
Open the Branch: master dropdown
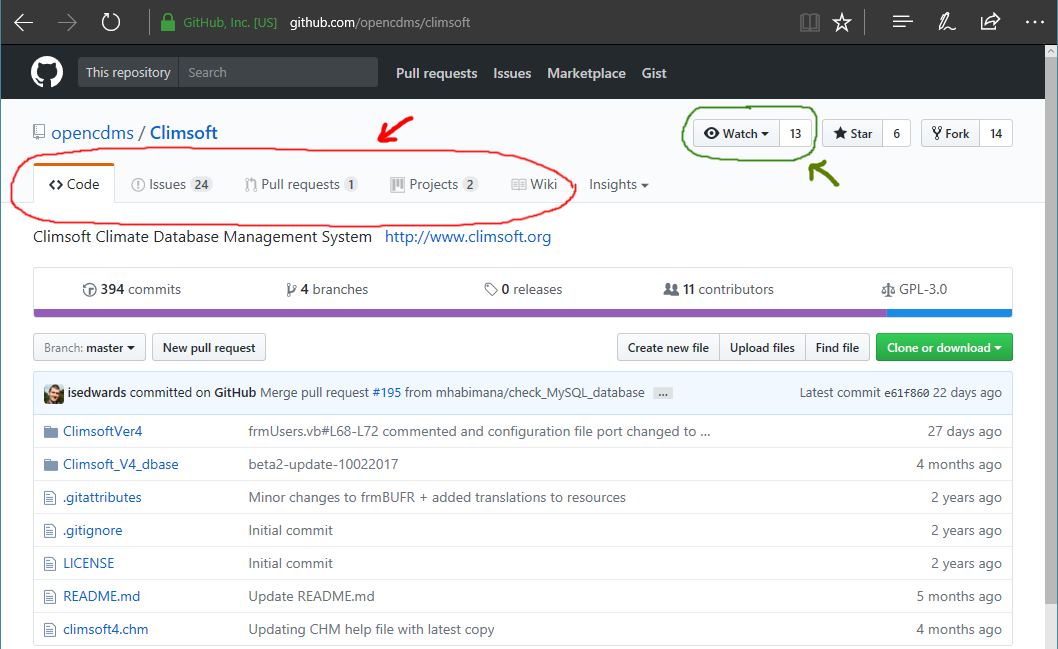[x=89, y=347]
